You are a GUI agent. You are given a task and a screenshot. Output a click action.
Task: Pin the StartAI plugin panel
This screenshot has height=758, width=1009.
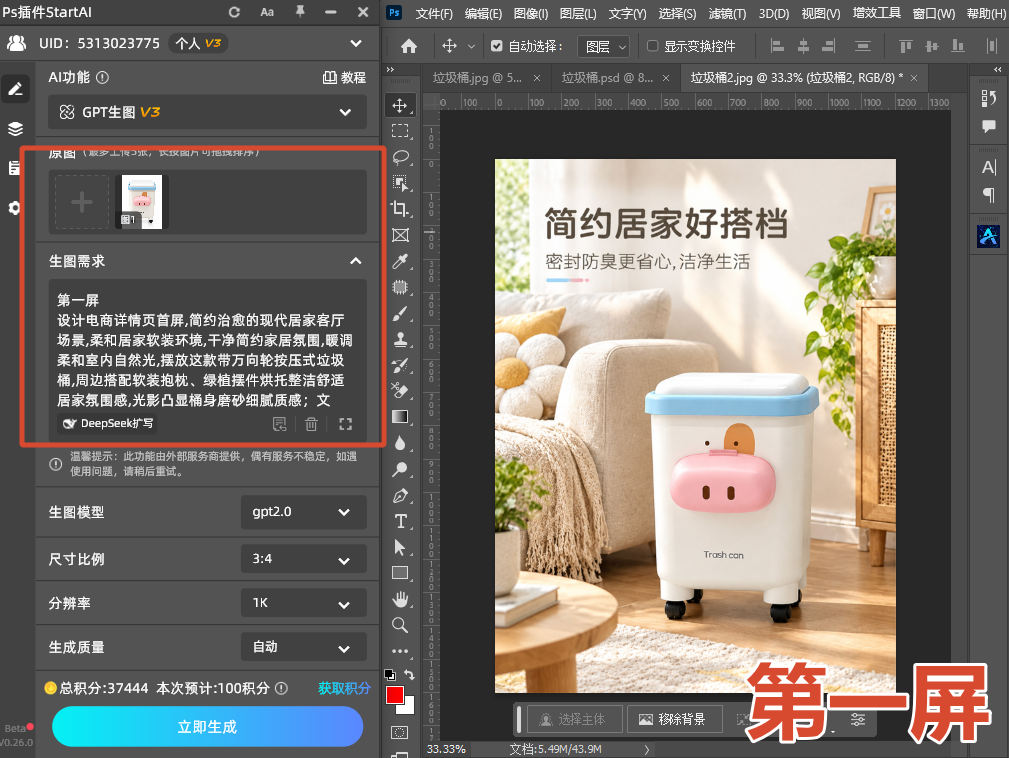coord(300,12)
